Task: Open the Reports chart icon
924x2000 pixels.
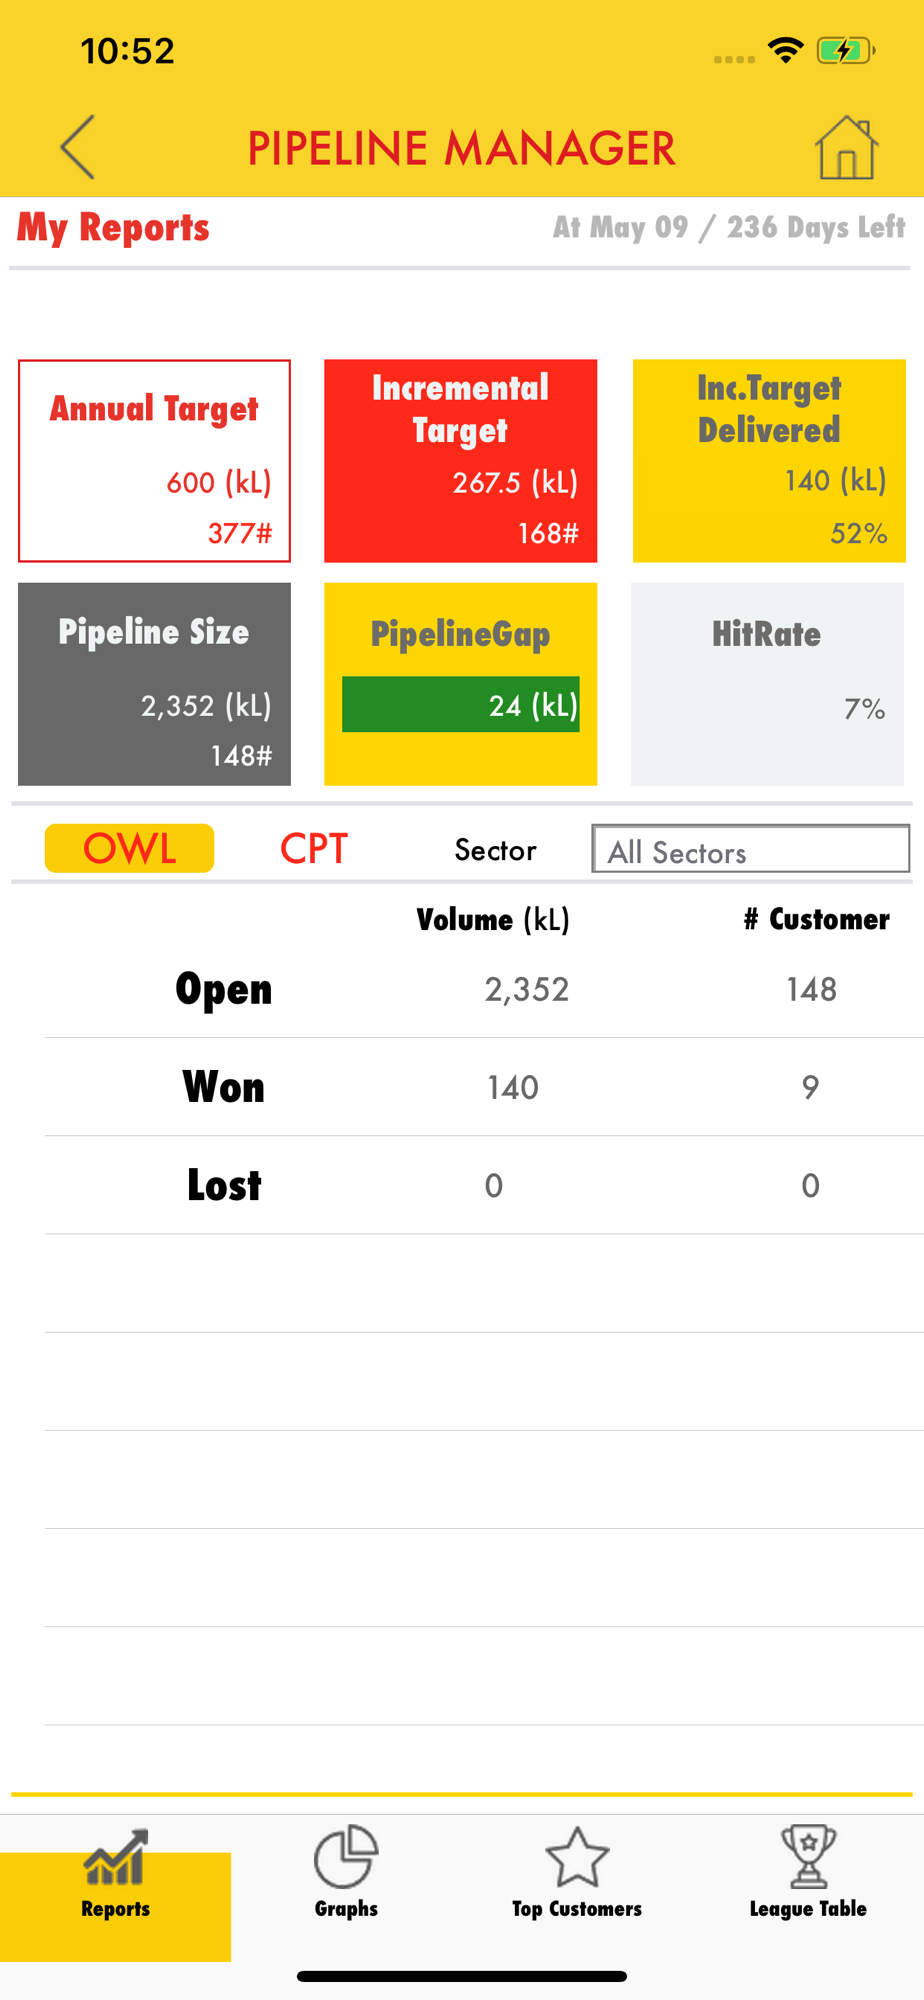Action: coord(116,1856)
